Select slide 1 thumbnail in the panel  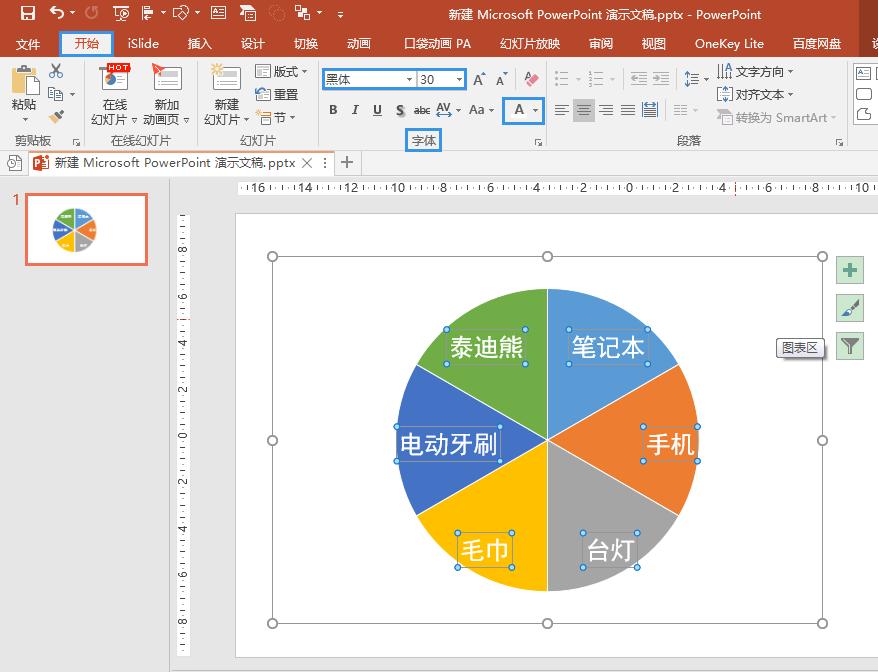coord(85,229)
